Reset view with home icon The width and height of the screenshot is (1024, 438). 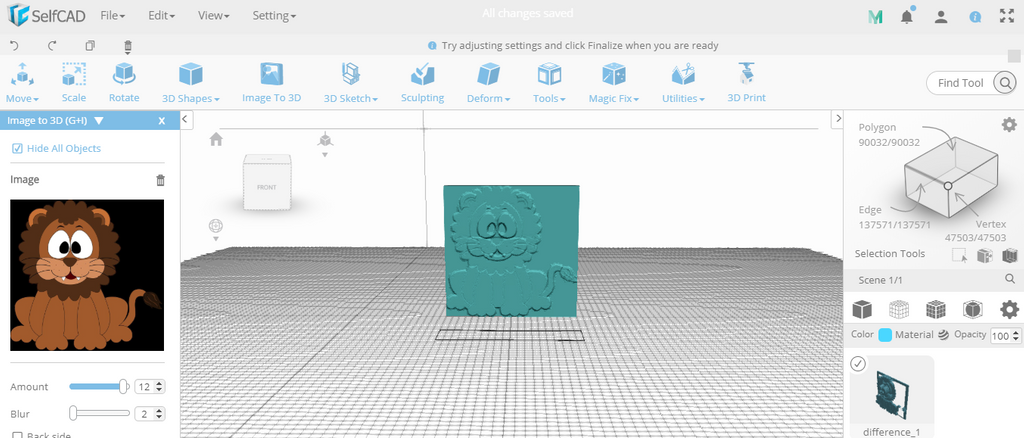click(216, 139)
